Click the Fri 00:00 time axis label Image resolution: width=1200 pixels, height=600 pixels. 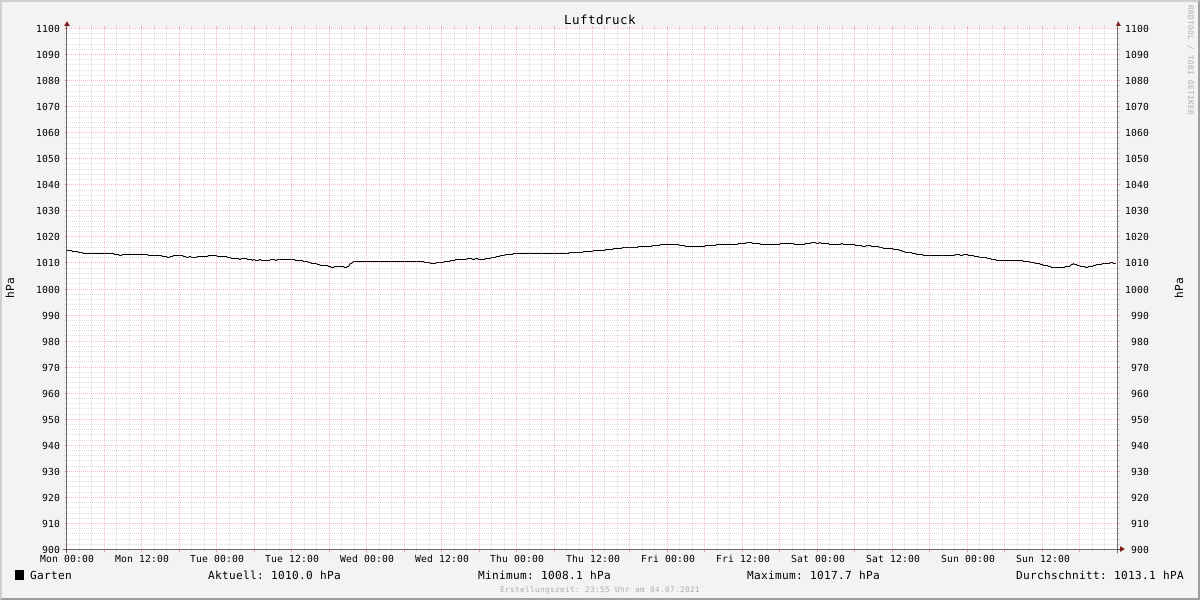(668, 559)
